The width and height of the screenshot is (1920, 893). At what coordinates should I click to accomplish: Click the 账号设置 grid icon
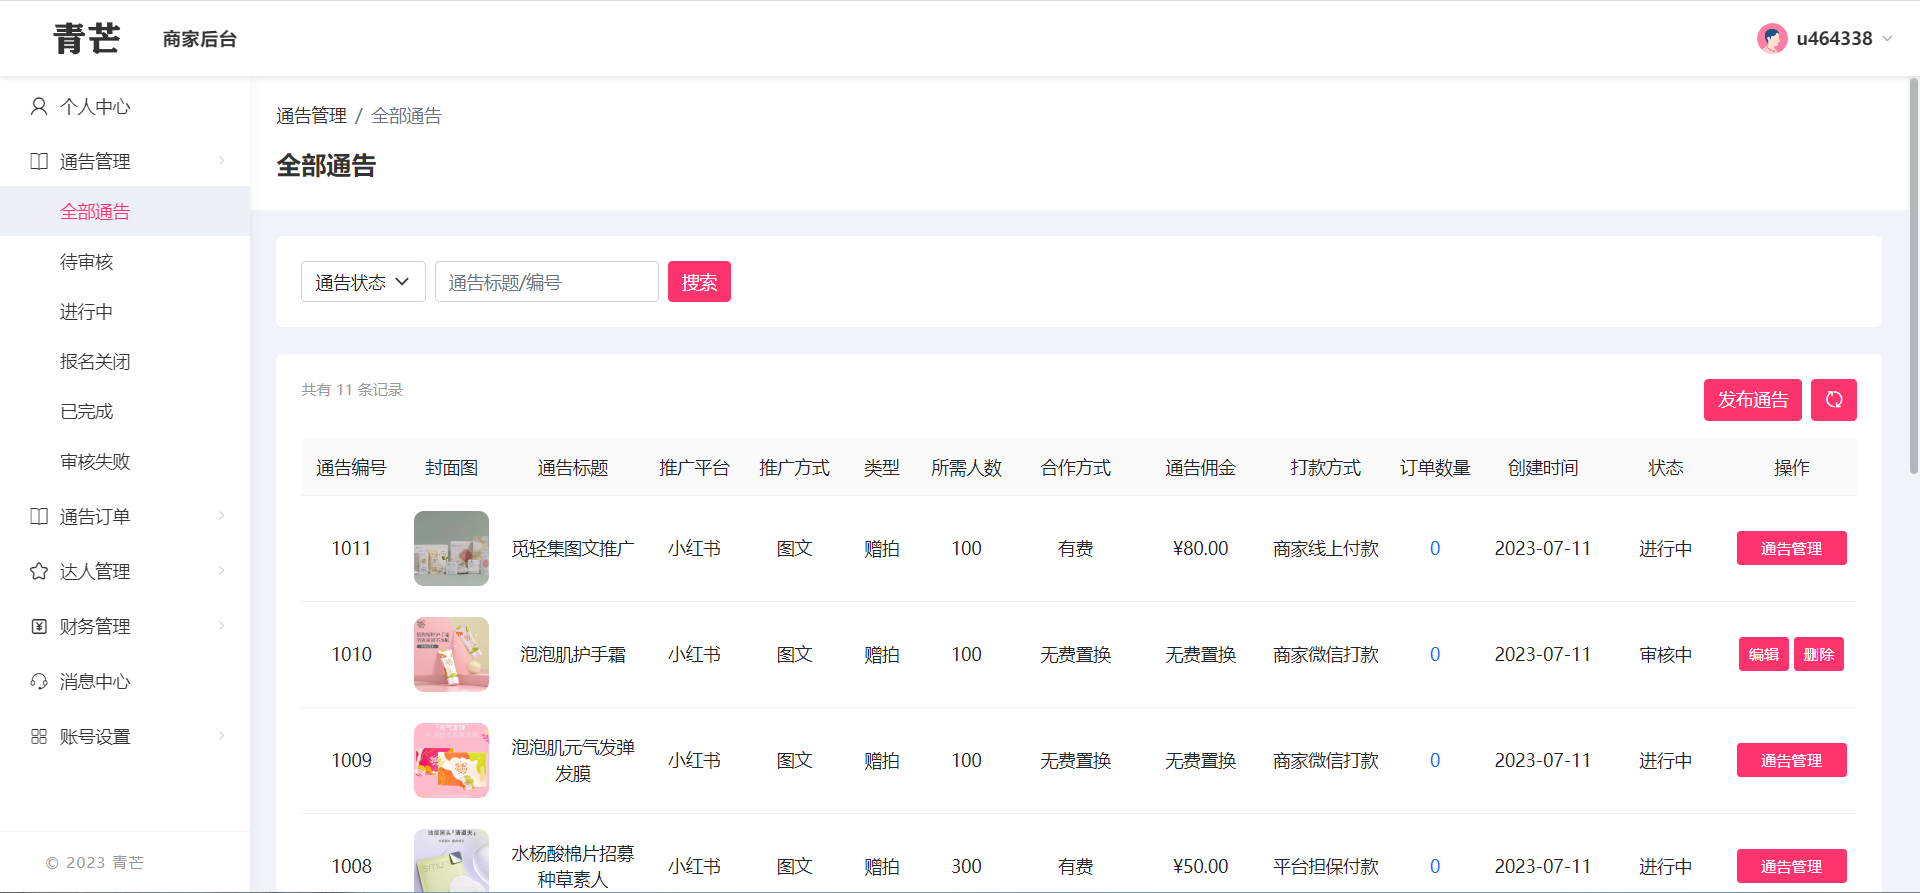pos(39,736)
